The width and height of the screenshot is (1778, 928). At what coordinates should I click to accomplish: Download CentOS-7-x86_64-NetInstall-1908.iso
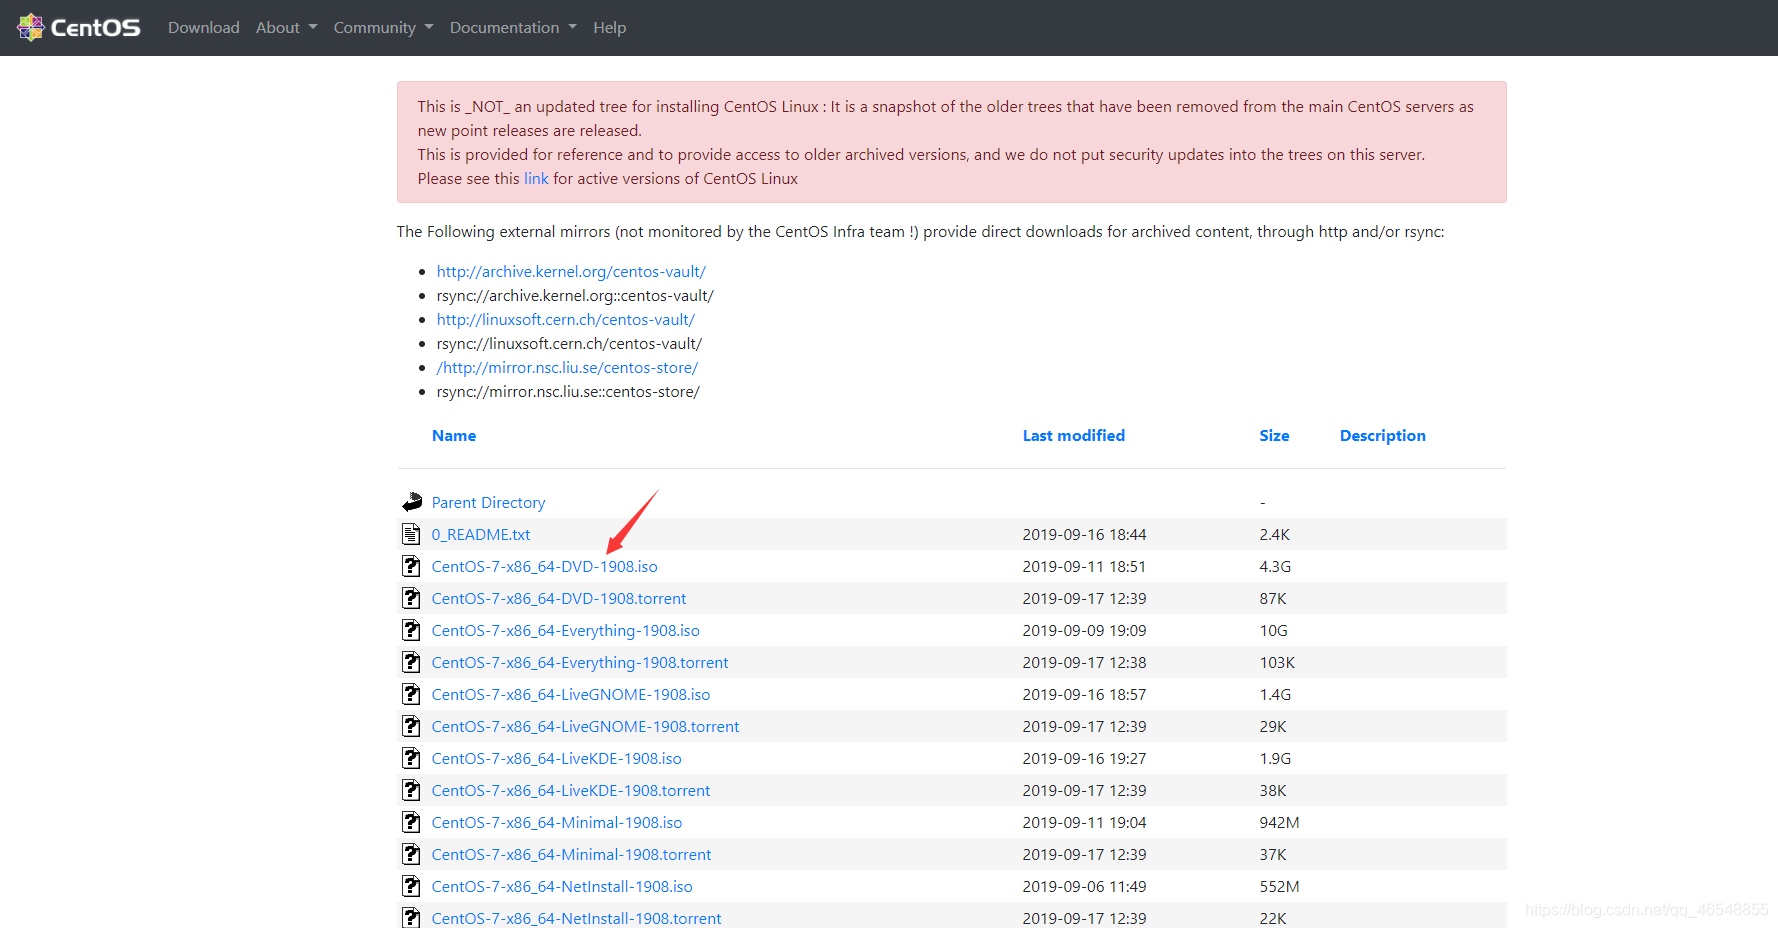[x=562, y=887]
